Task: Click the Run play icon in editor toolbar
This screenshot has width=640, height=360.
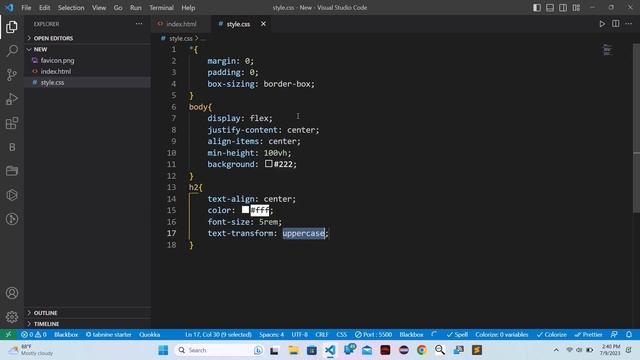Action: coord(602,24)
